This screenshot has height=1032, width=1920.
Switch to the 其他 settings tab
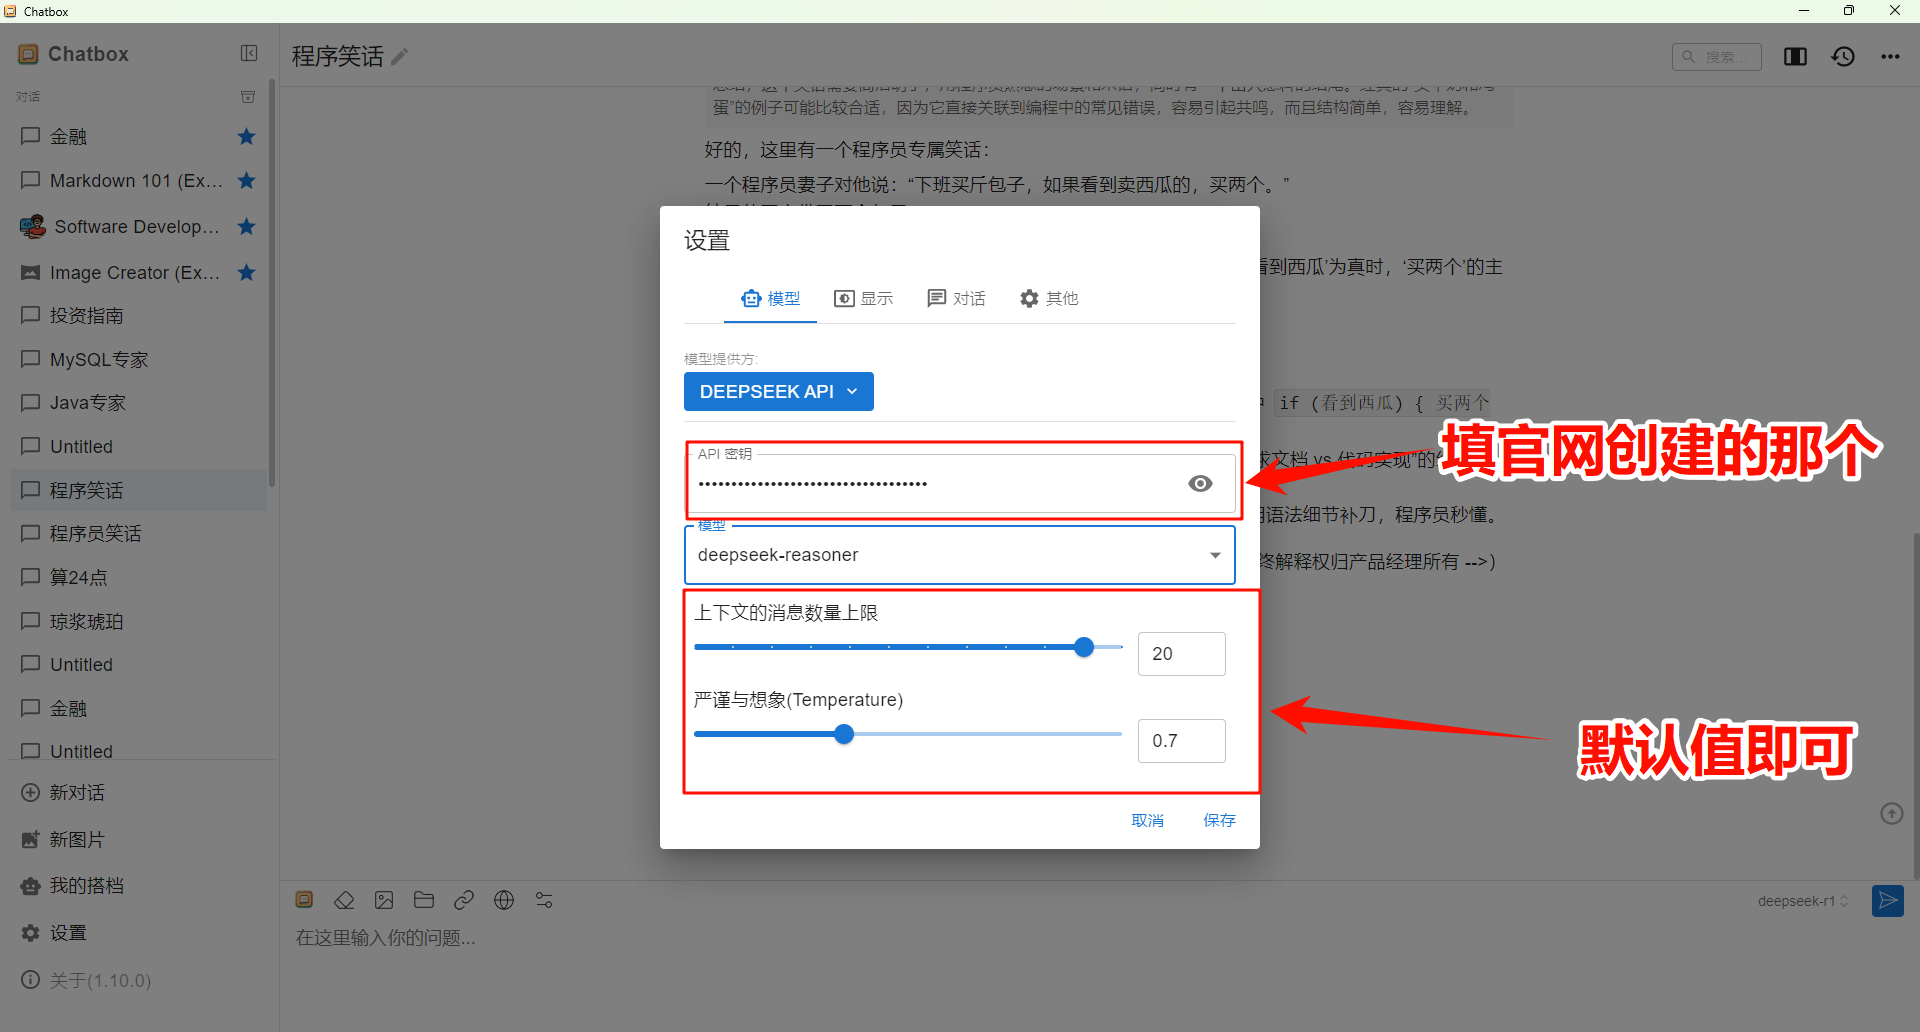1049,299
